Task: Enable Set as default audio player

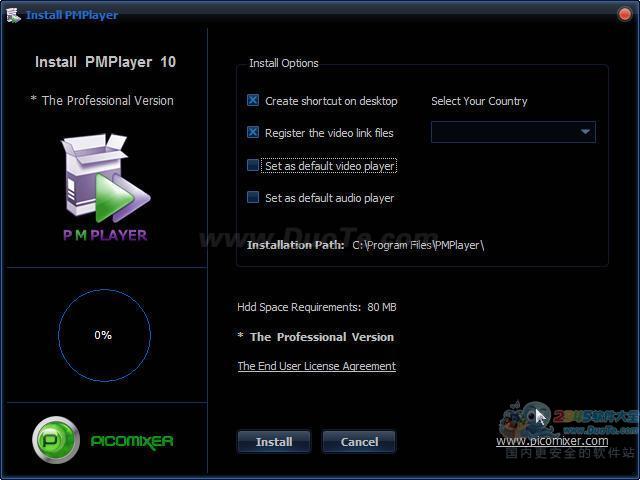Action: (253, 198)
